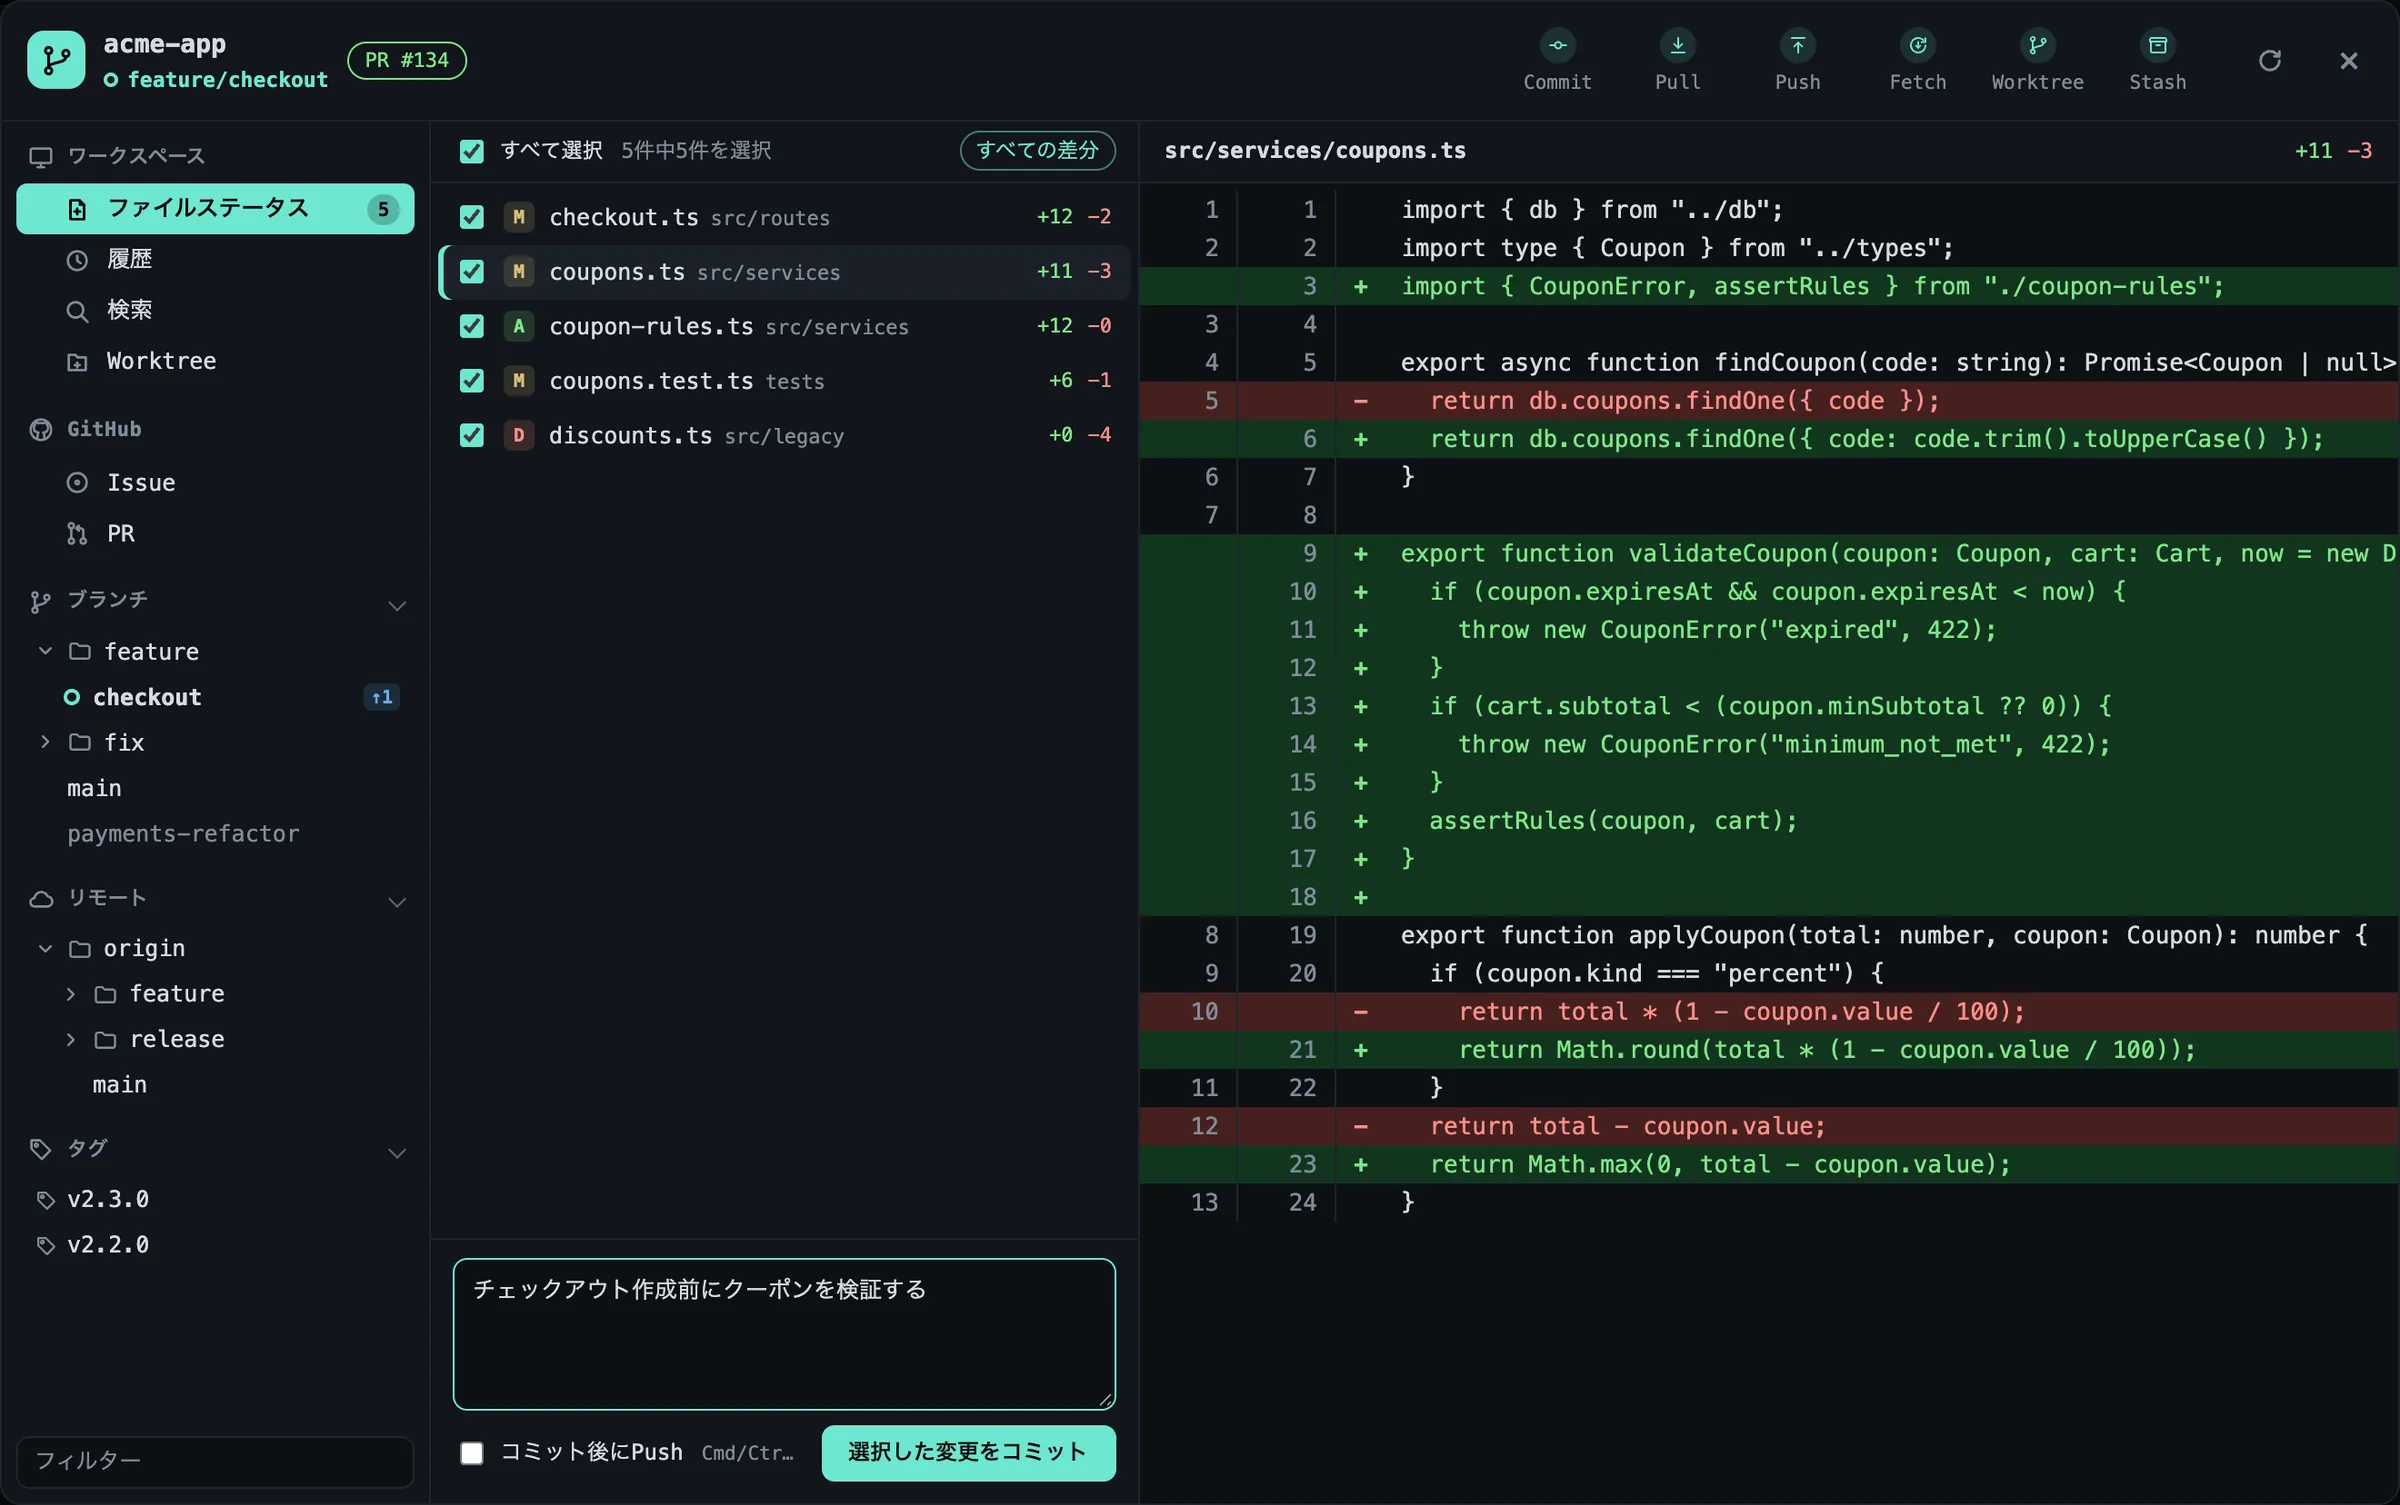Open the Worktree toolbar action
2400x1505 pixels.
[2037, 60]
